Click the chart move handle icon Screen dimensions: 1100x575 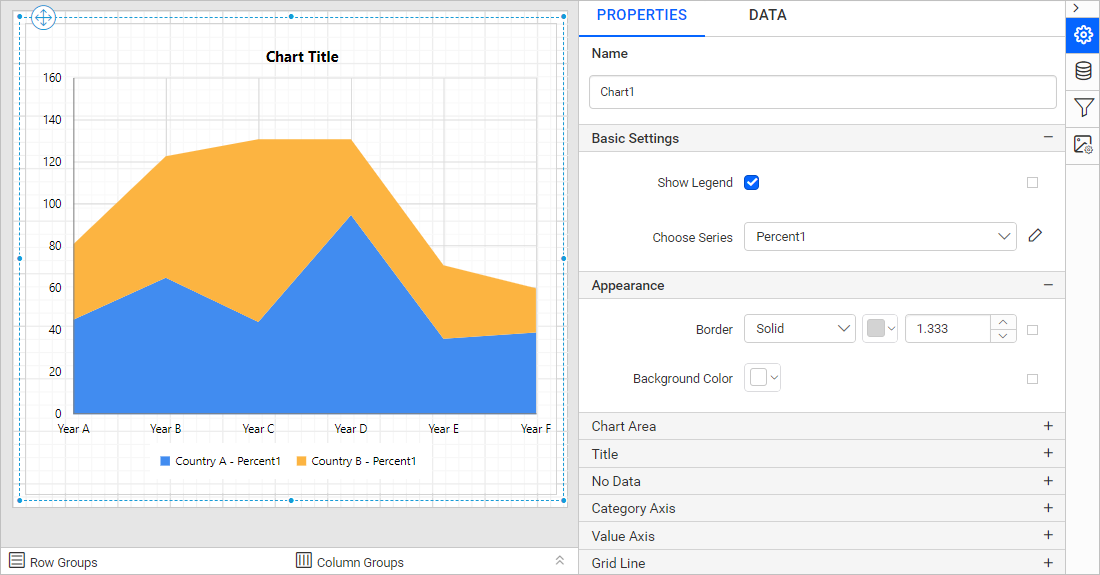43,18
